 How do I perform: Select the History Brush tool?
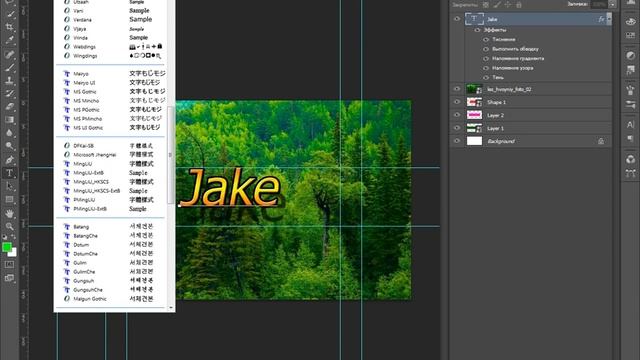click(x=10, y=93)
